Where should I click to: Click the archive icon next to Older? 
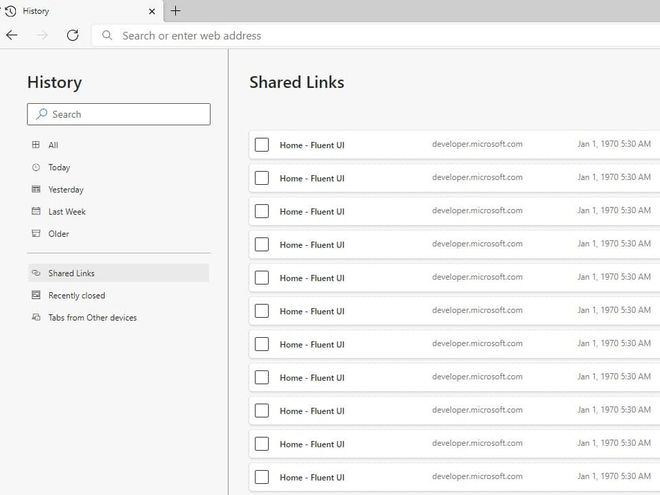click(36, 233)
